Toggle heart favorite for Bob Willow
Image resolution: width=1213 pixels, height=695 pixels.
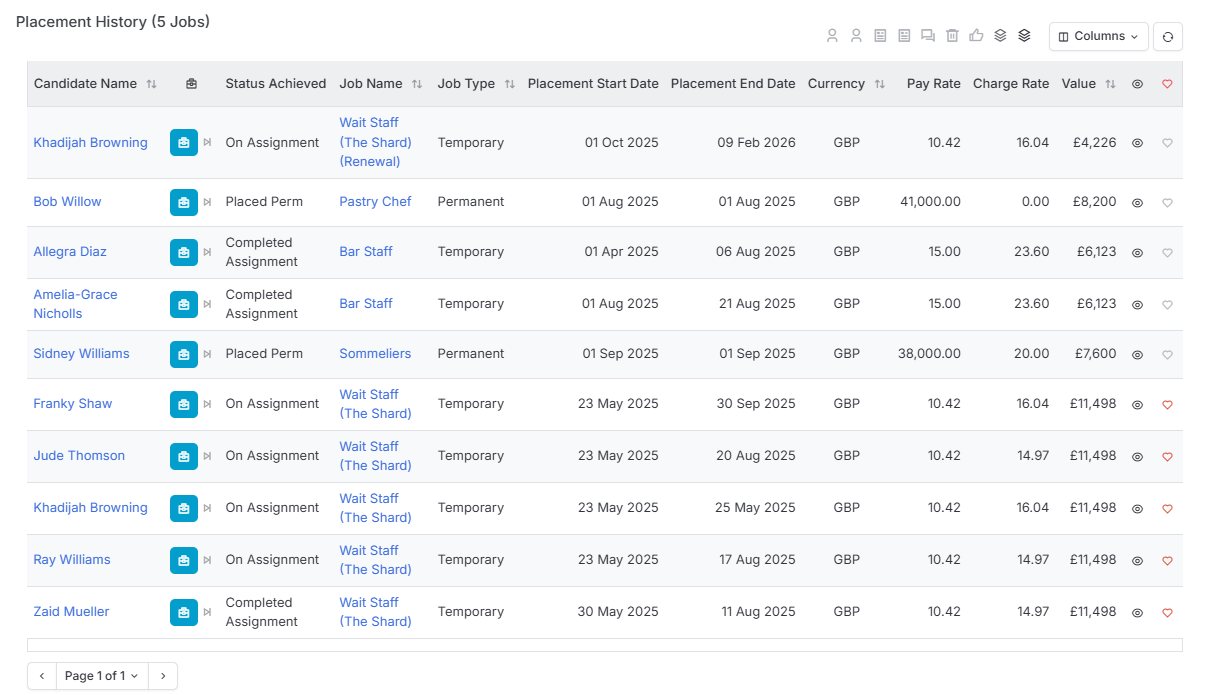(1167, 203)
